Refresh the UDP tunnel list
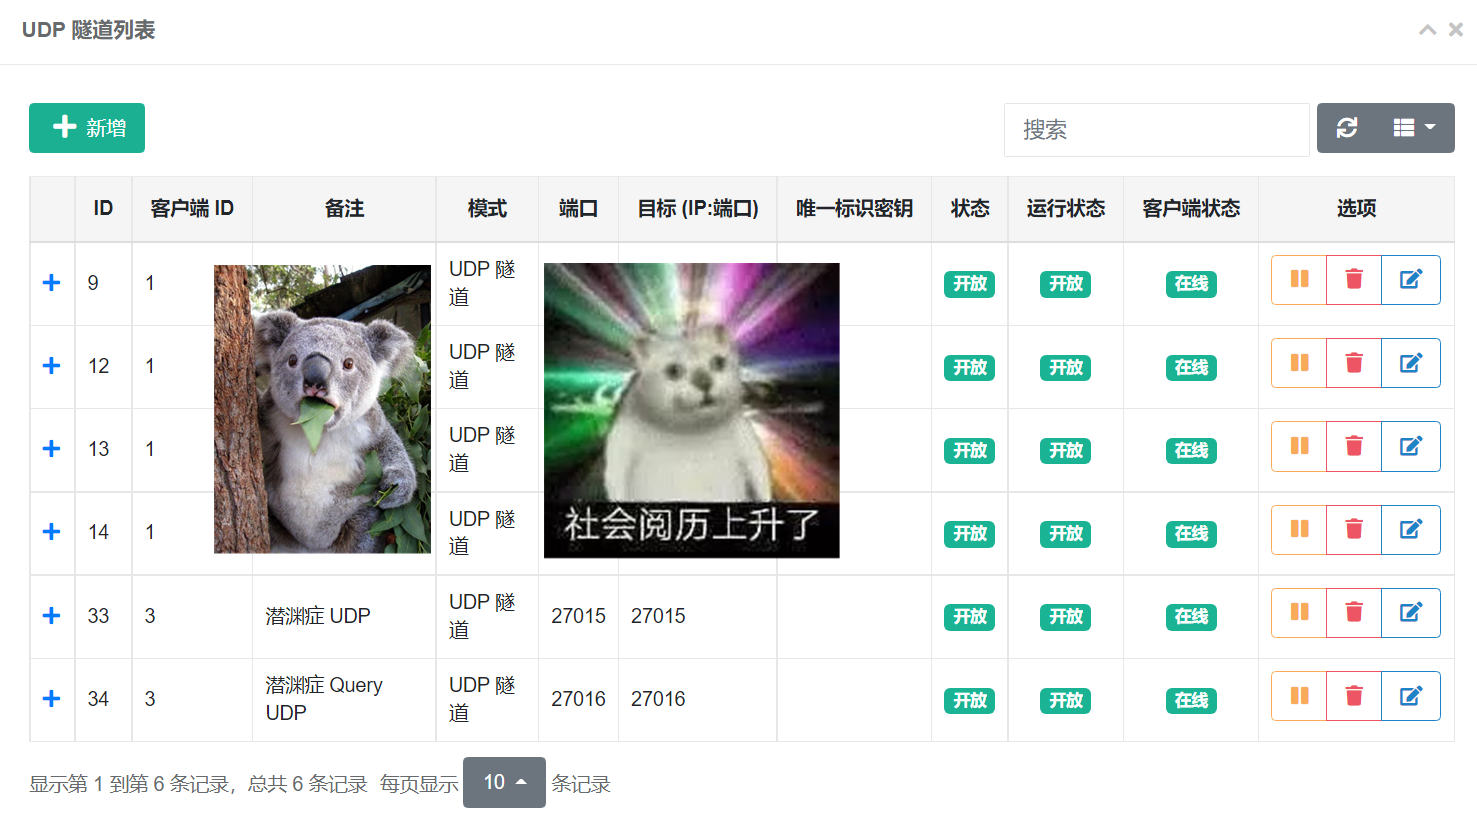Screen dimensions: 1477x818 point(1347,128)
